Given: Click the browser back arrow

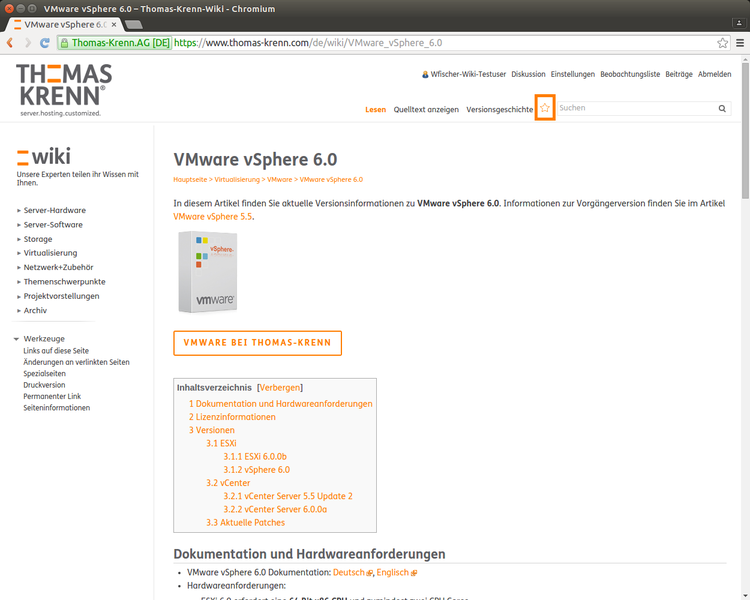Looking at the screenshot, I should coord(10,43).
